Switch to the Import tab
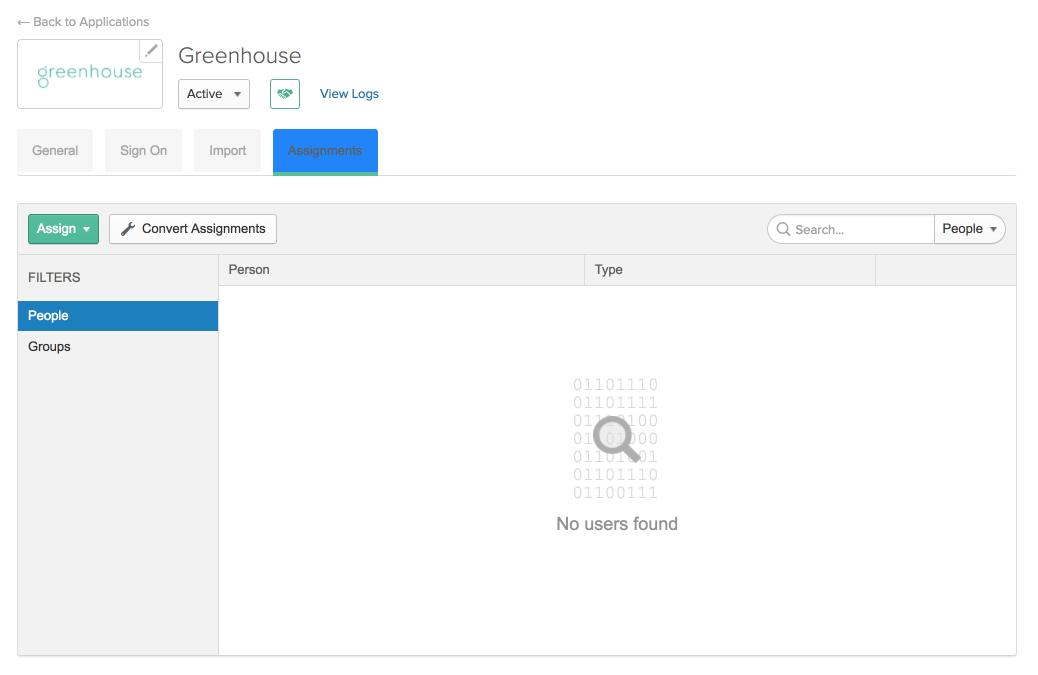Screen dimensions: 1038x675 228,151
